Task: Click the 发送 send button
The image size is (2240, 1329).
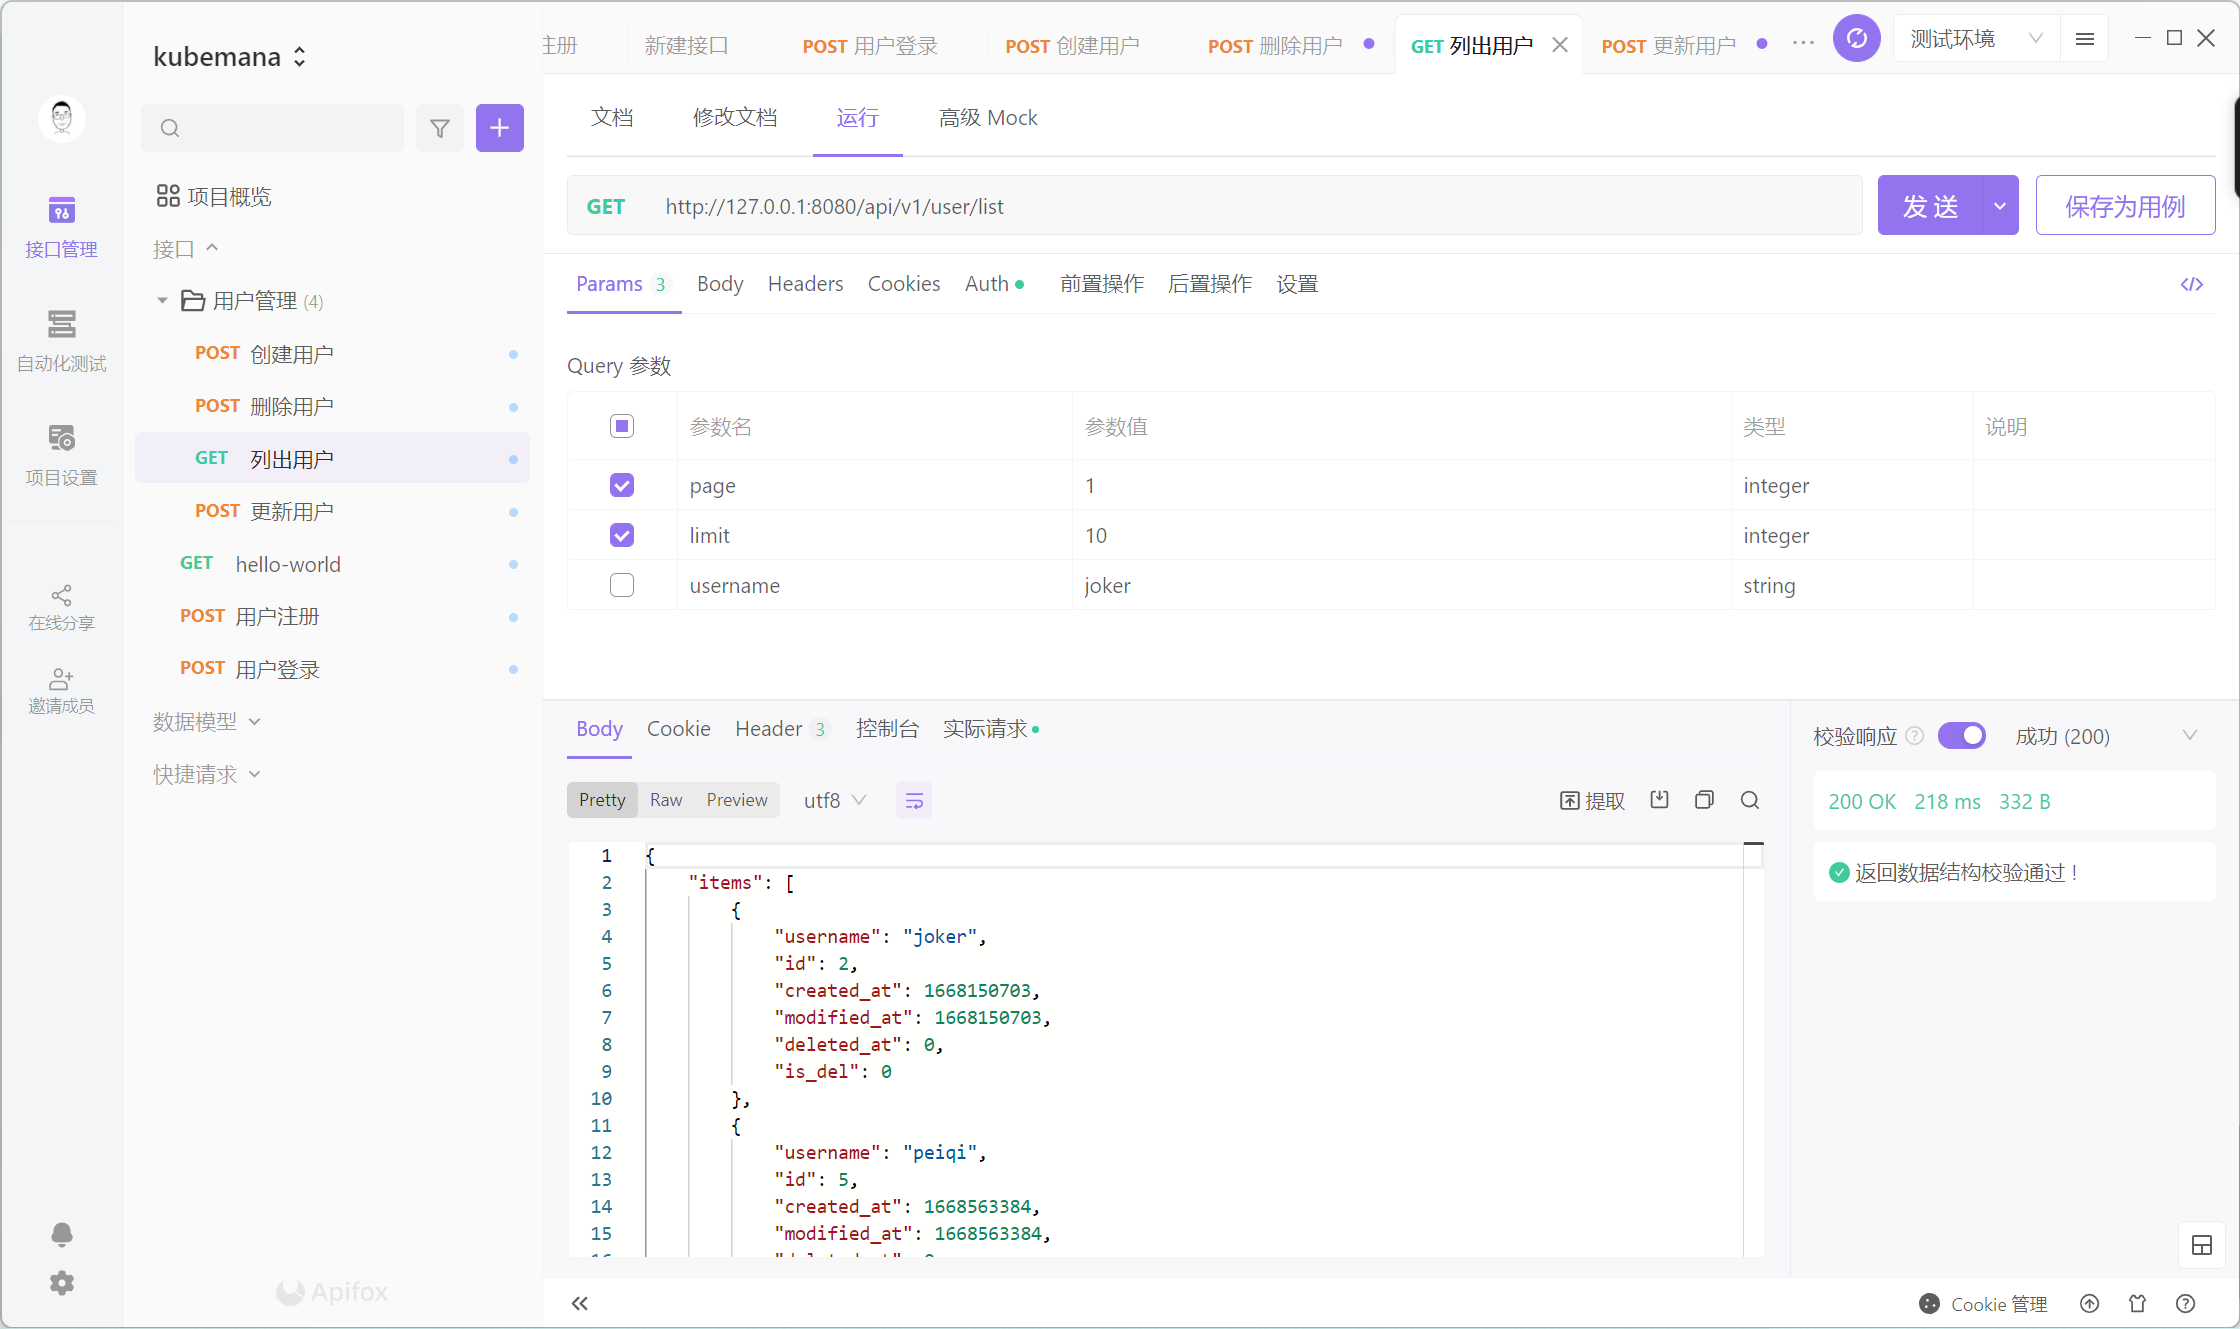Action: click(1930, 206)
